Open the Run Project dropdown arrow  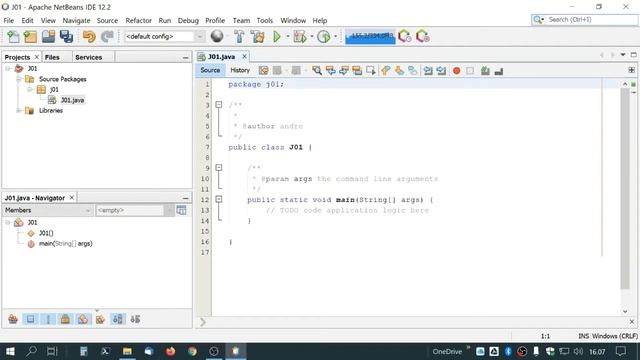pos(288,37)
